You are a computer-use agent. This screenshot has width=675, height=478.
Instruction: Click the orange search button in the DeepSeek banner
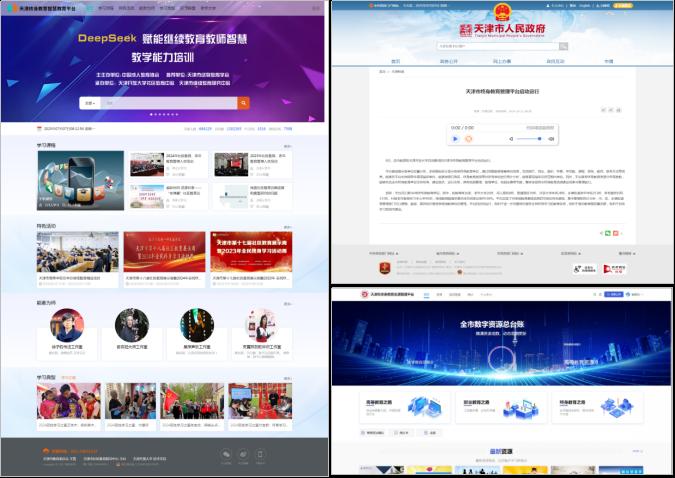[x=243, y=103]
